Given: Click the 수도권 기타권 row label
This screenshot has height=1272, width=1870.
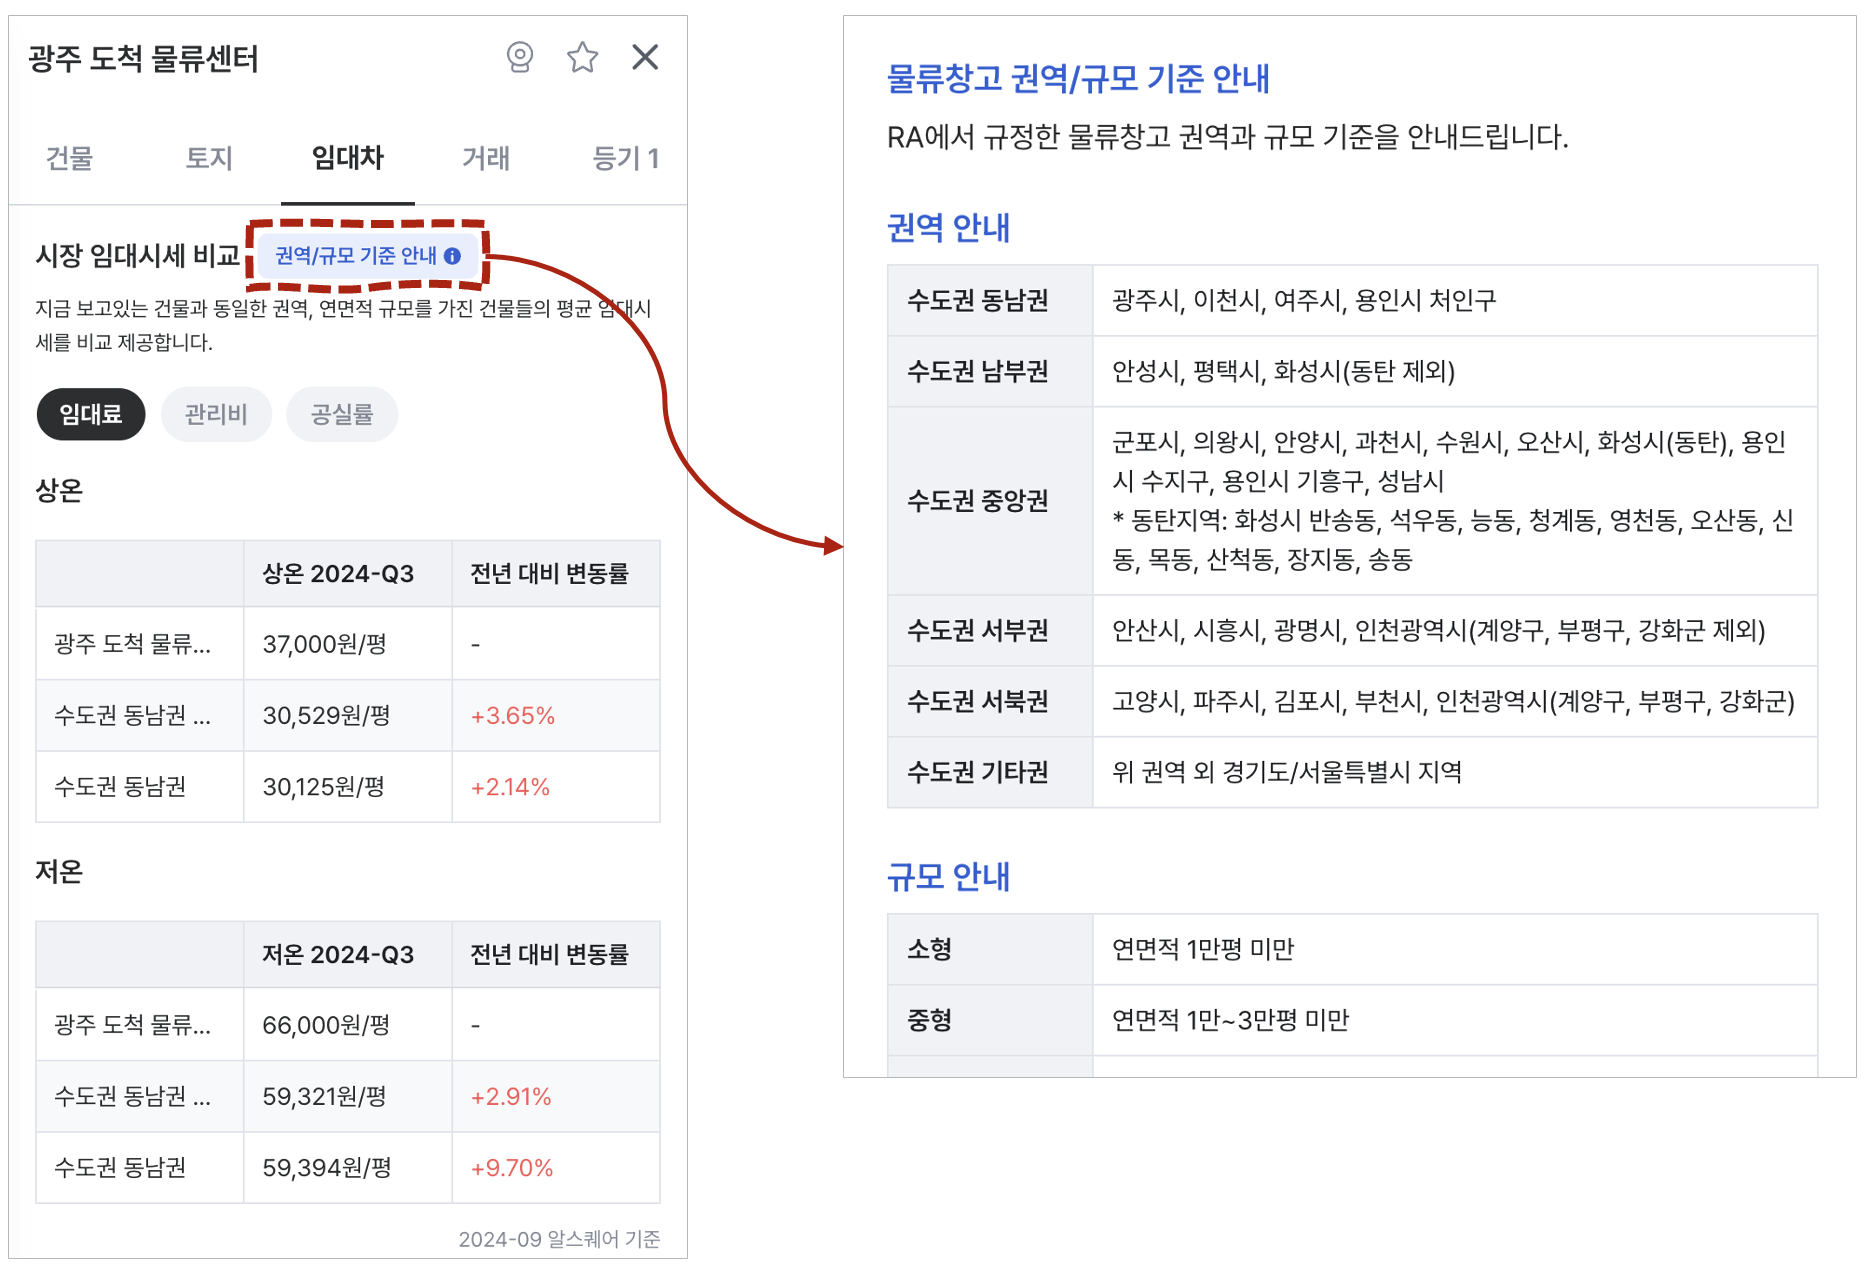Looking at the screenshot, I should click(978, 773).
